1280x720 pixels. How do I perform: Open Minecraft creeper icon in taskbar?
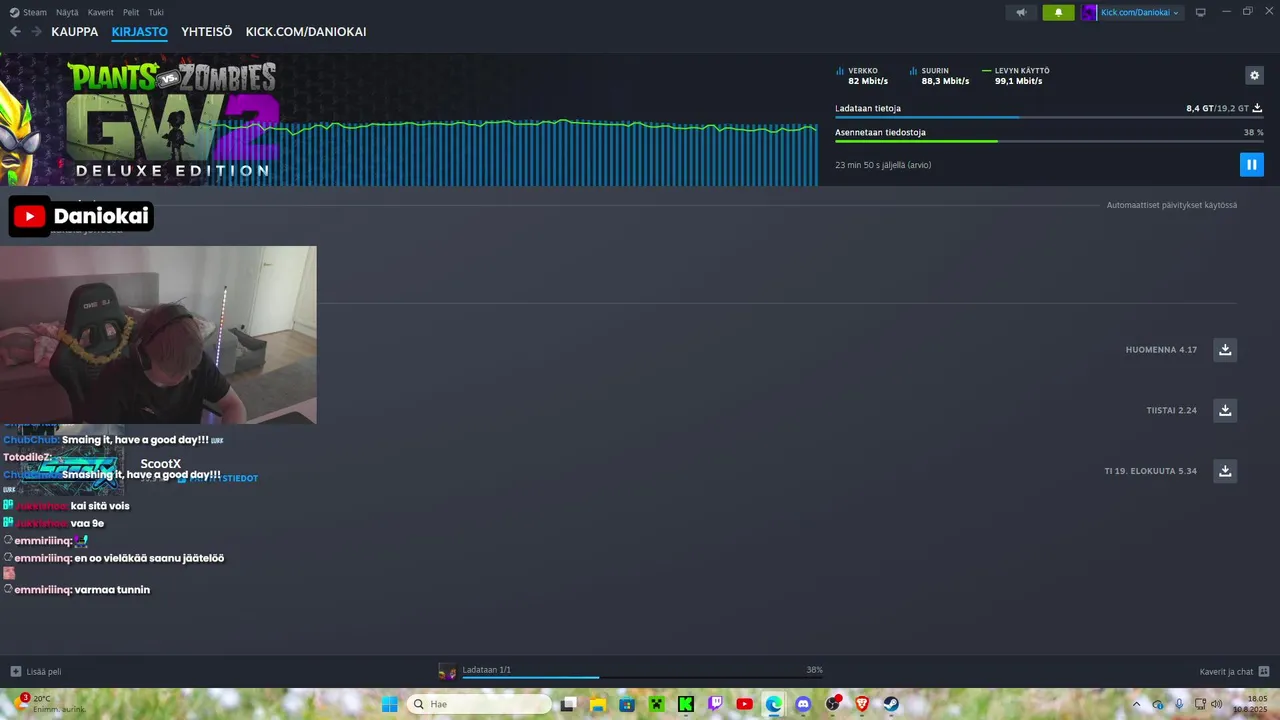656,704
